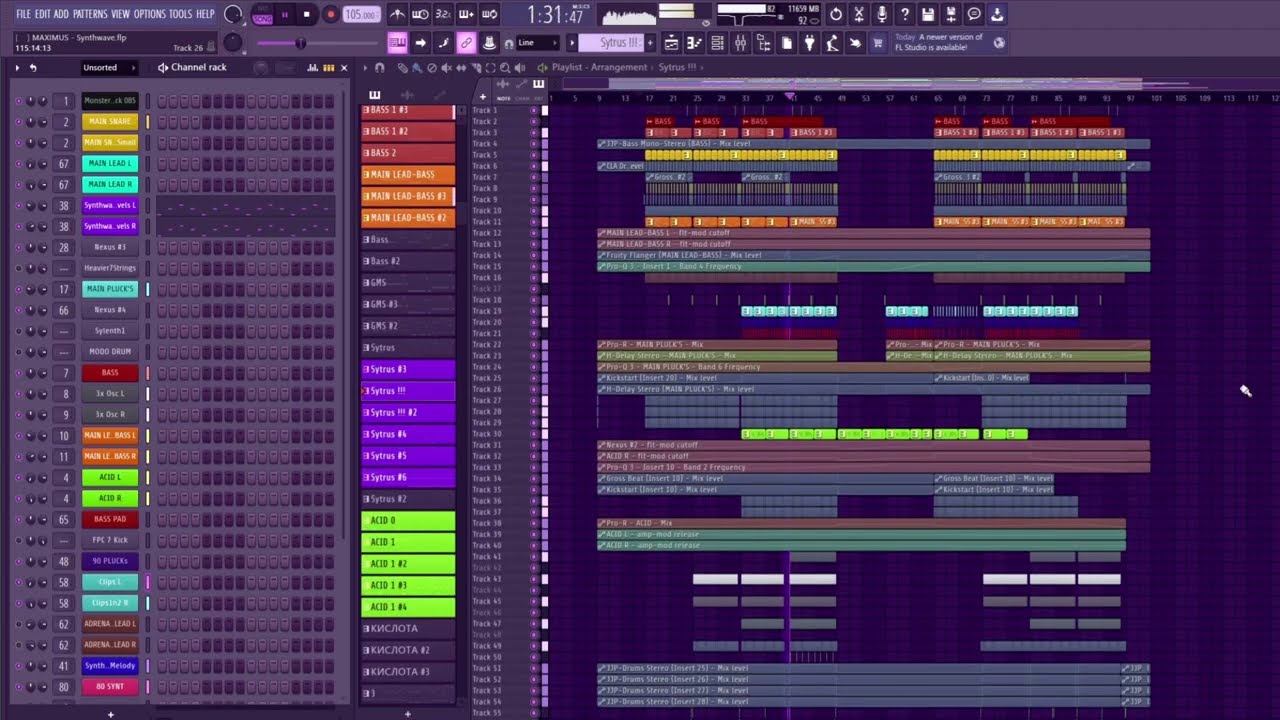Open the OPTIONS menu
1280x720 pixels.
[150, 14]
